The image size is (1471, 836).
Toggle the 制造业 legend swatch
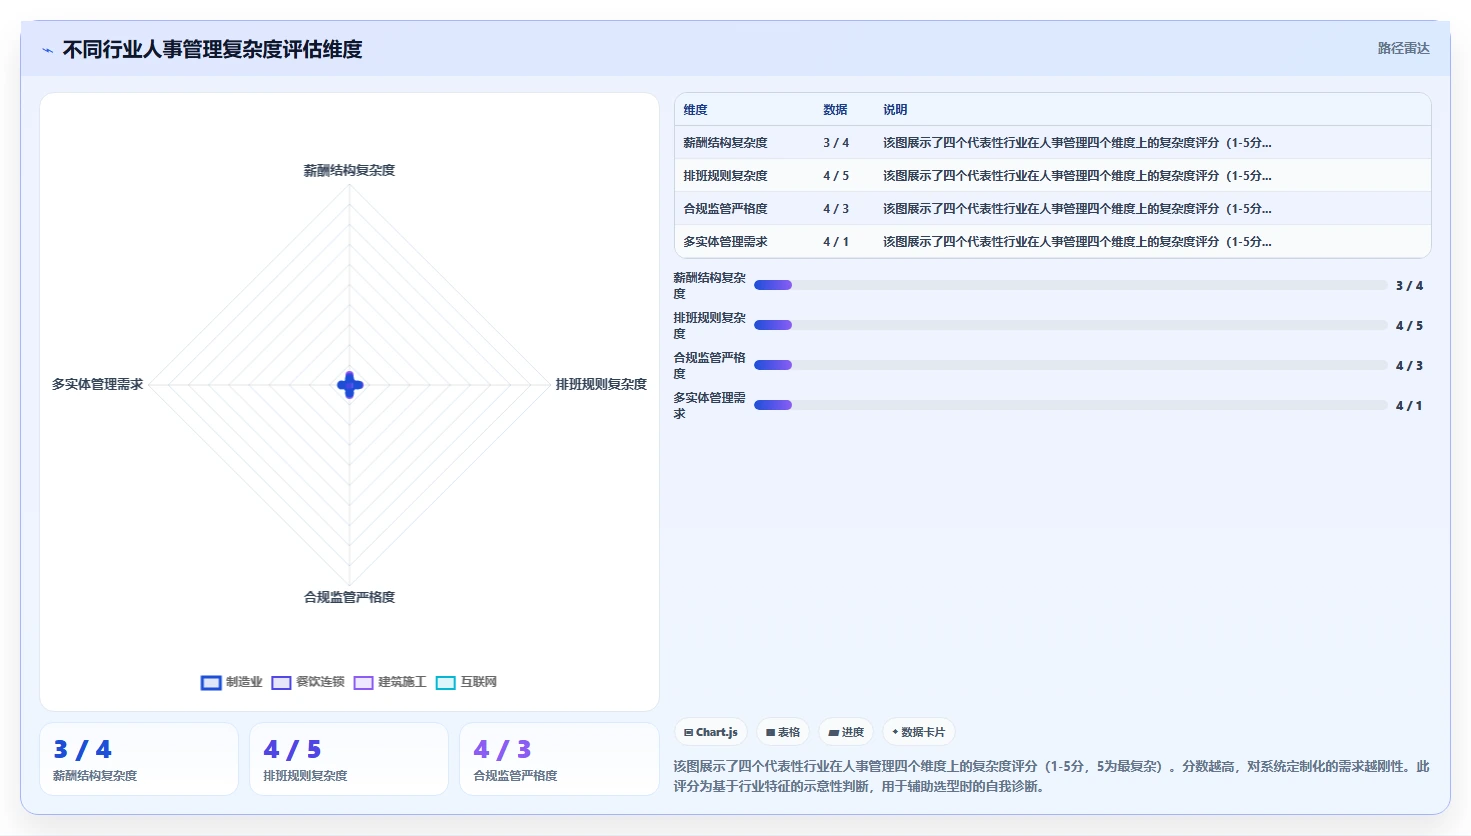(211, 683)
